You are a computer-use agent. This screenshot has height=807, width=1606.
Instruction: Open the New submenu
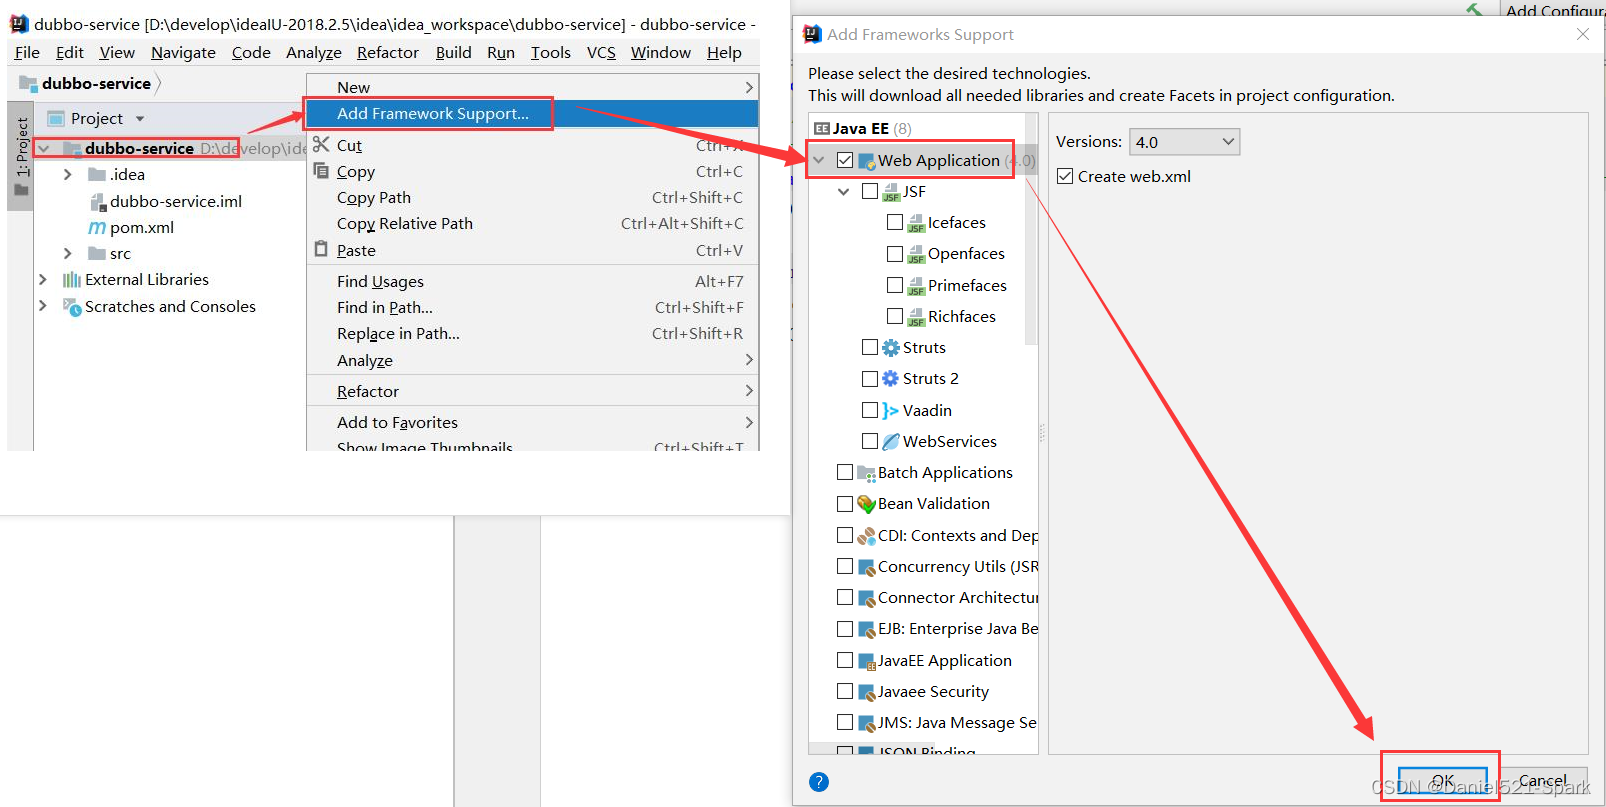(x=532, y=87)
